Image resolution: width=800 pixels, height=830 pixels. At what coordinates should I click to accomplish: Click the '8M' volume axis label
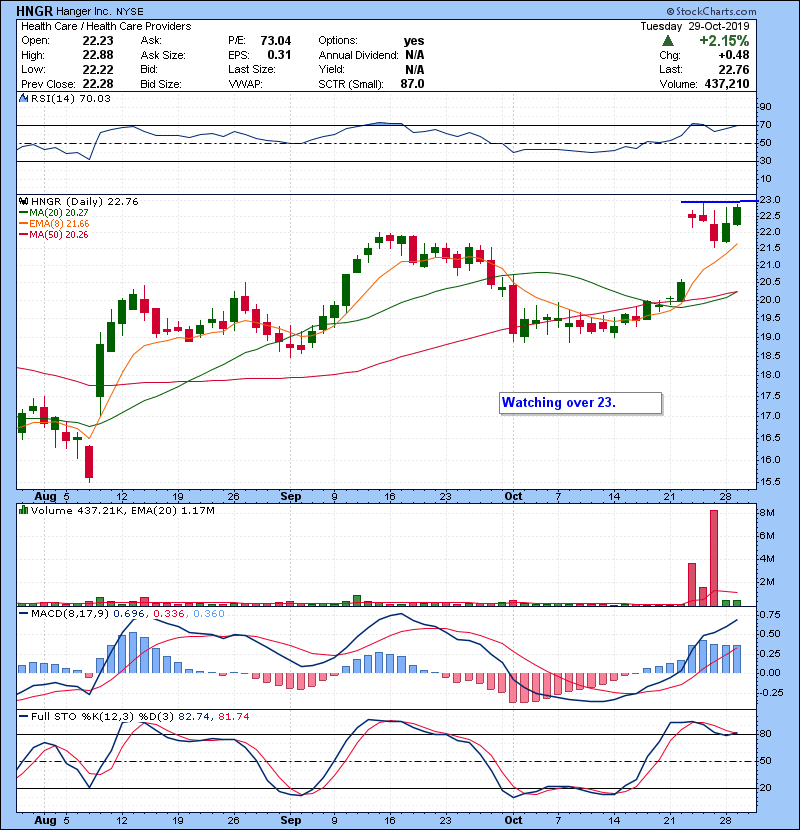tap(767, 512)
